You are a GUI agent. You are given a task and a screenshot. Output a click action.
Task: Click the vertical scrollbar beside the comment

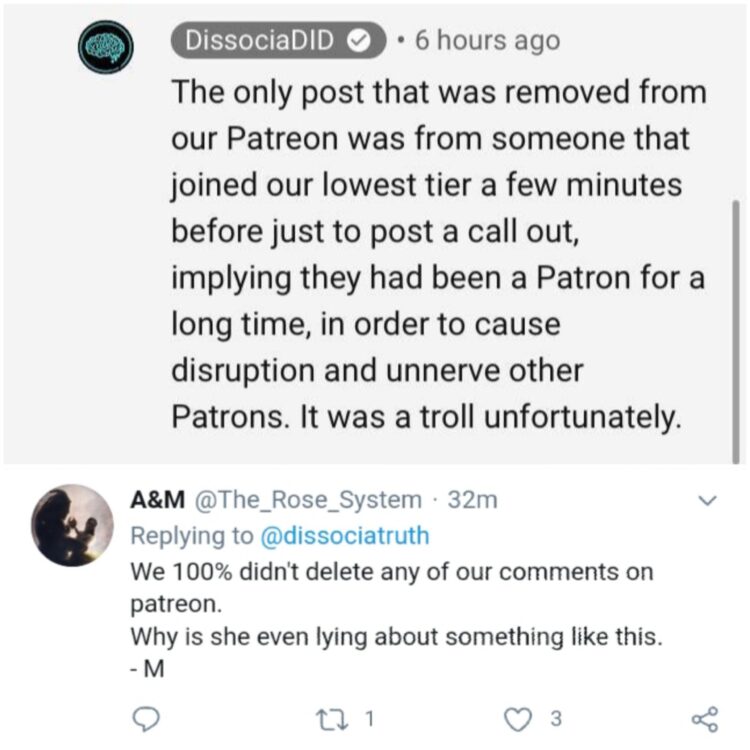[x=737, y=320]
